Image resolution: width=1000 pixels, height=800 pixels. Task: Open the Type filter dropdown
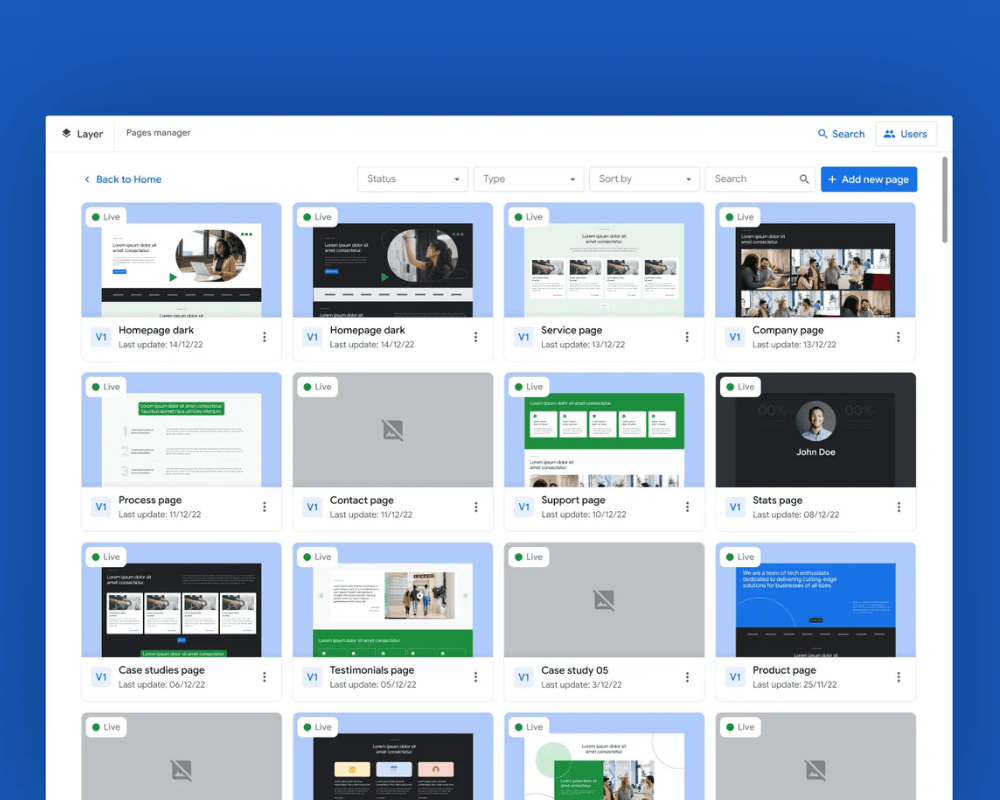pyautogui.click(x=529, y=179)
